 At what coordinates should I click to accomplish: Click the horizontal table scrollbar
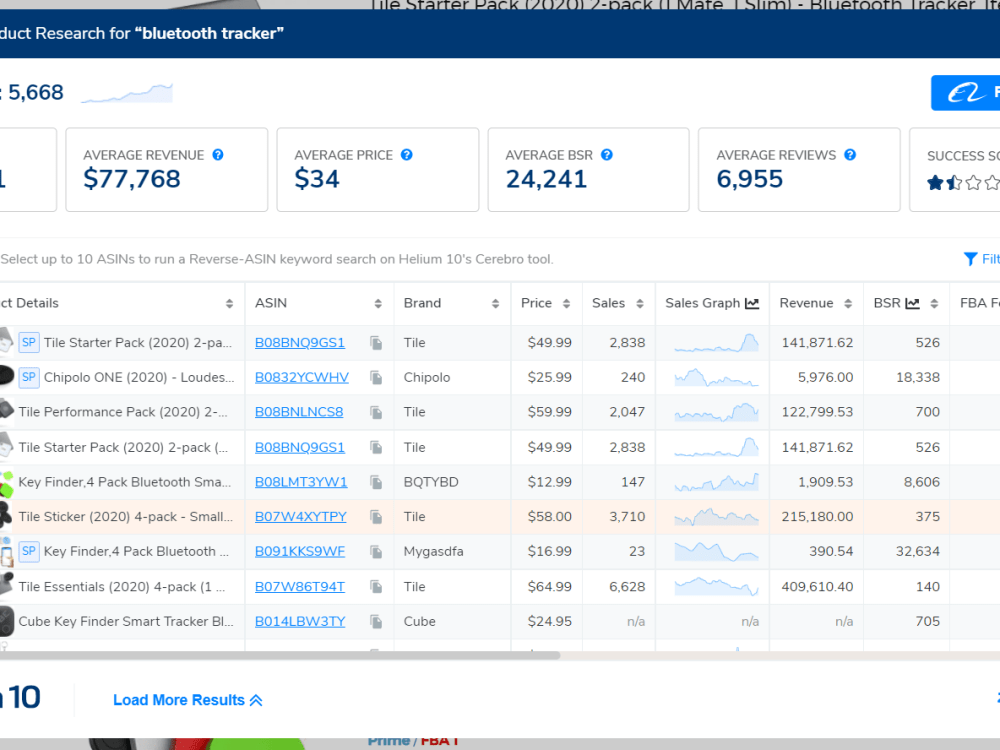pyautogui.click(x=279, y=655)
